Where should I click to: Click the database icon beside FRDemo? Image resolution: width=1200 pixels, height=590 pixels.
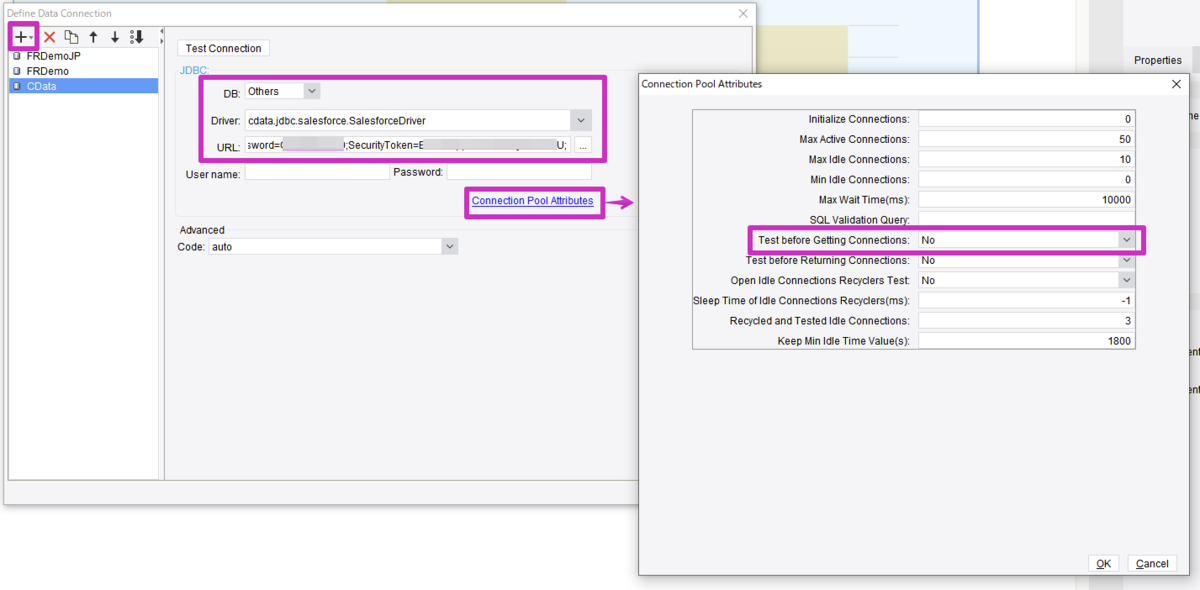pos(17,71)
